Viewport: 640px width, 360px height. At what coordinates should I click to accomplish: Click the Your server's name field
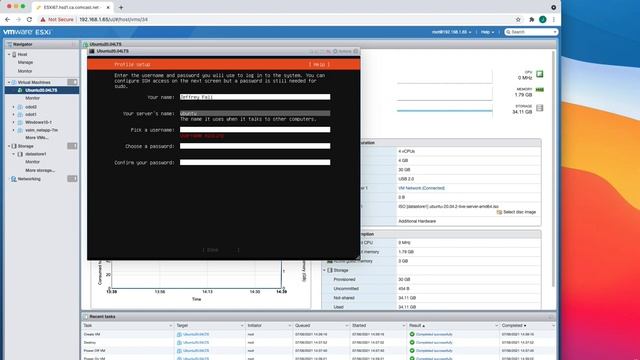click(x=255, y=113)
